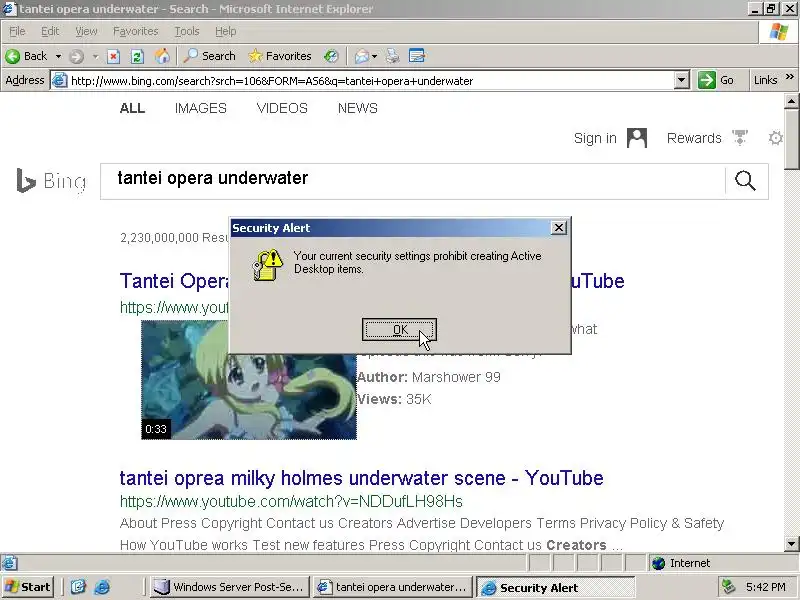Image resolution: width=800 pixels, height=600 pixels.
Task: Refresh the page with green arrows icon
Action: [x=137, y=56]
